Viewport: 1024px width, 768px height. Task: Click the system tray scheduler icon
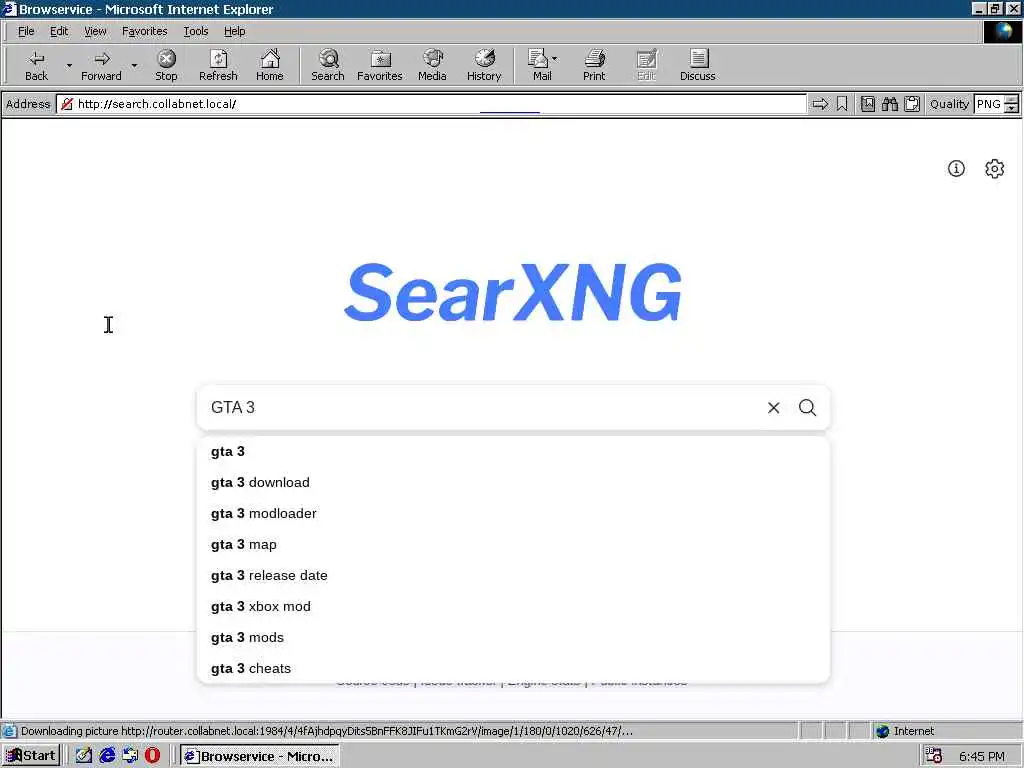point(934,756)
